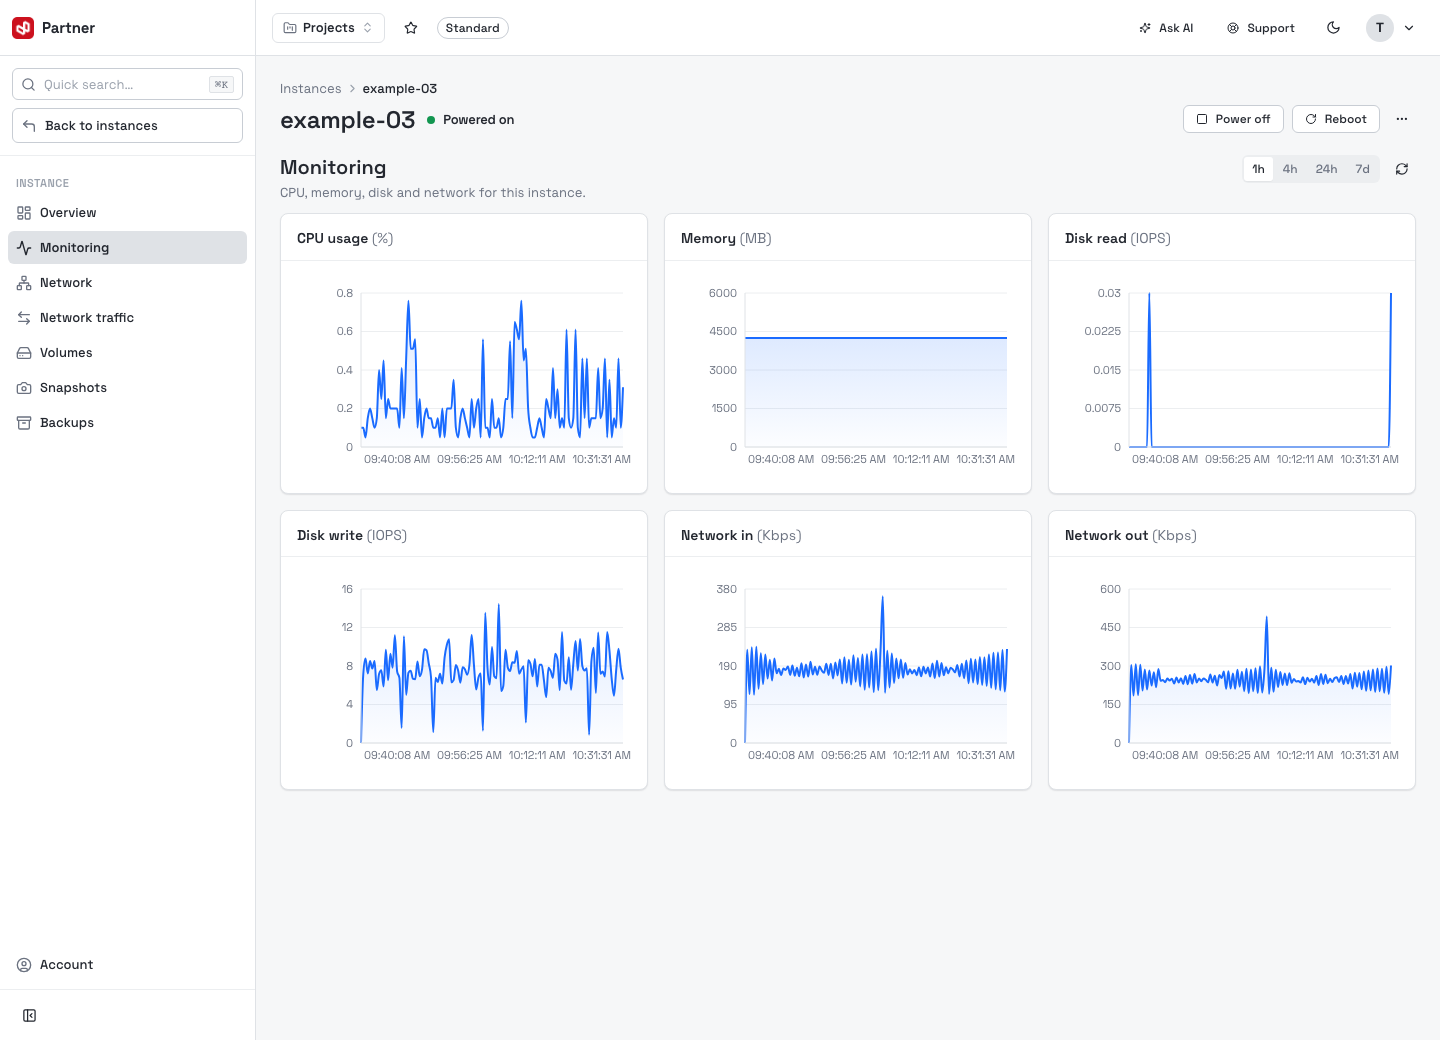Click the Volumes drive icon
The image size is (1440, 1040).
(x=24, y=353)
